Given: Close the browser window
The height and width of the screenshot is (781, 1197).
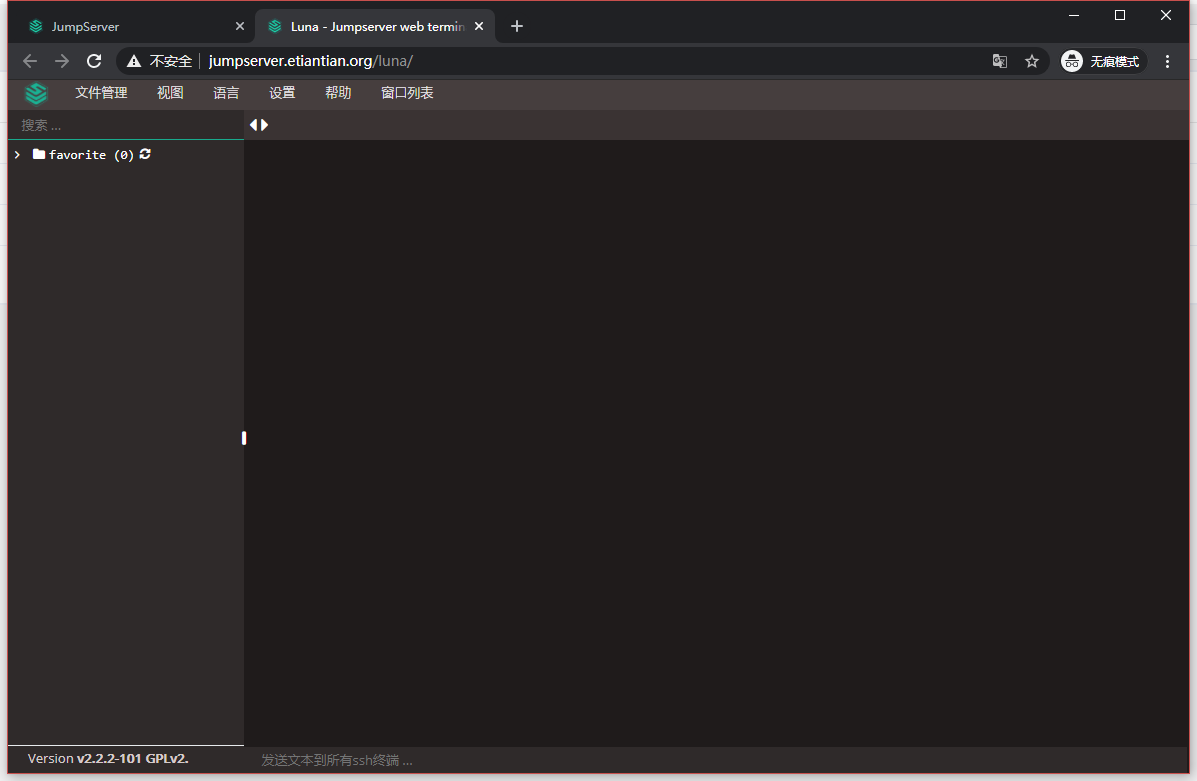Looking at the screenshot, I should [x=1166, y=15].
